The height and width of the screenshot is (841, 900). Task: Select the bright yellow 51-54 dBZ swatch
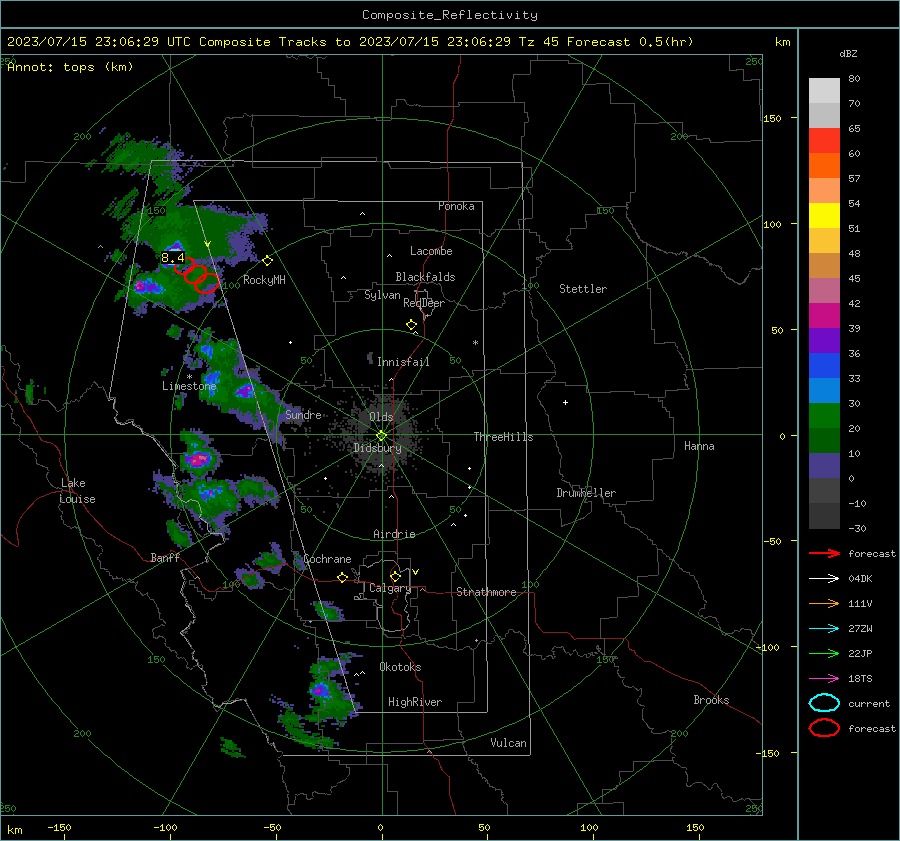point(824,216)
